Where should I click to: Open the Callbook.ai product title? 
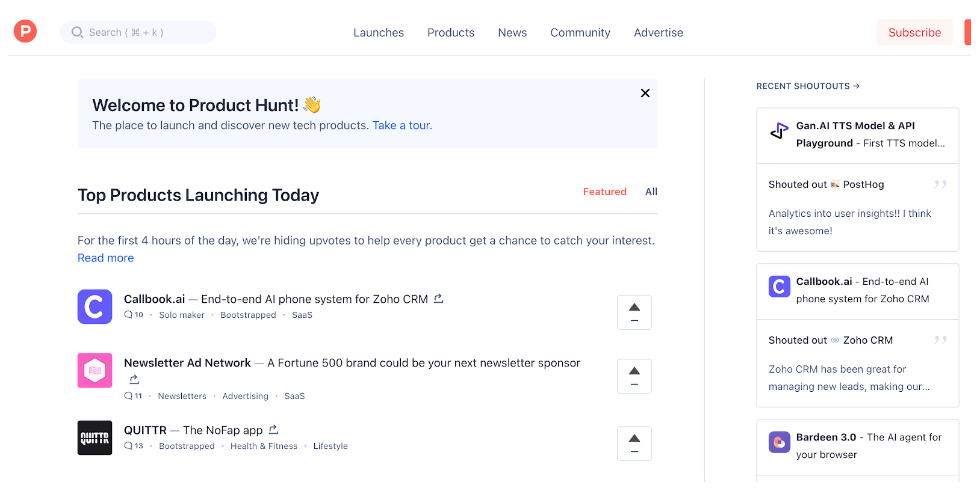pos(154,299)
